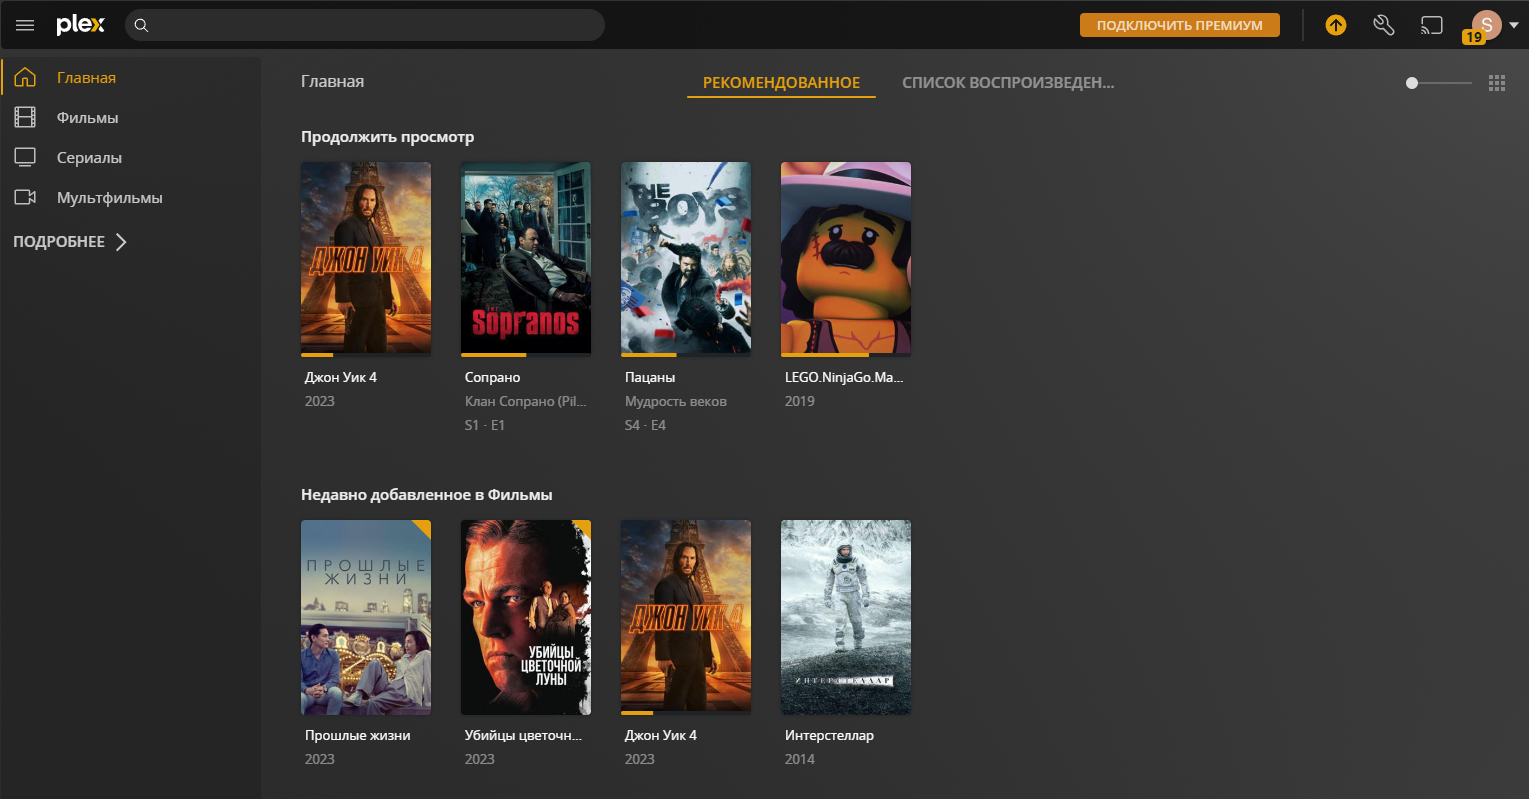Adjust the poster size slider
The image size is (1529, 799).
(1439, 83)
